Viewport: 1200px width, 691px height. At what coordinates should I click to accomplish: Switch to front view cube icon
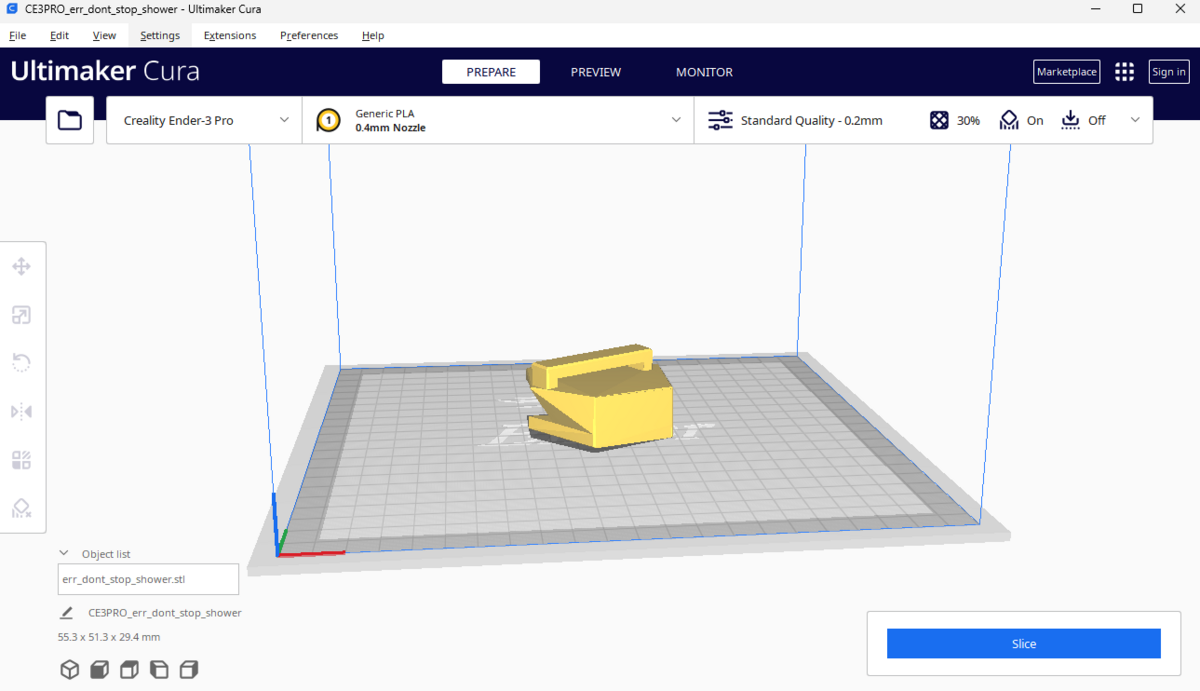[x=99, y=670]
